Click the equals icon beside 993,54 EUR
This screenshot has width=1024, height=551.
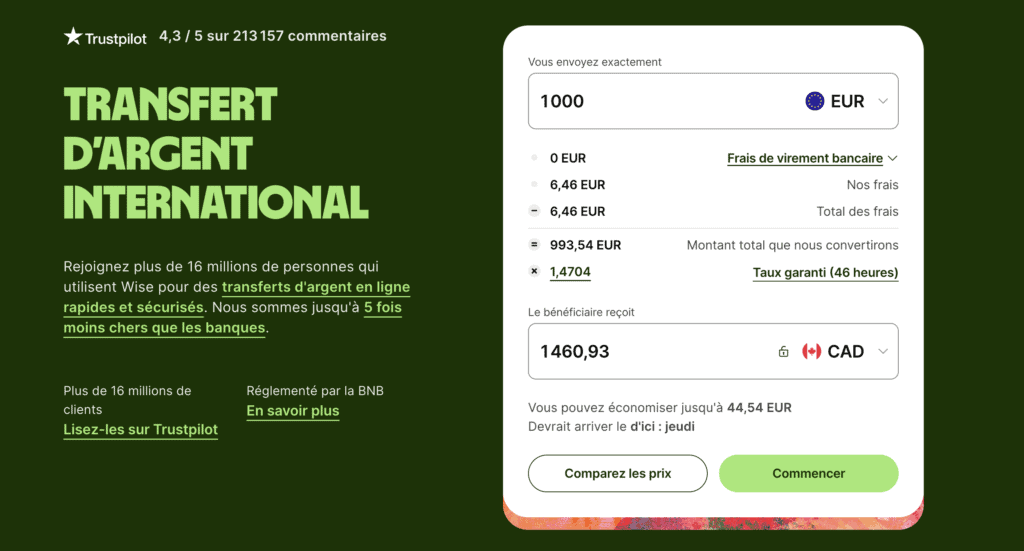coord(534,245)
